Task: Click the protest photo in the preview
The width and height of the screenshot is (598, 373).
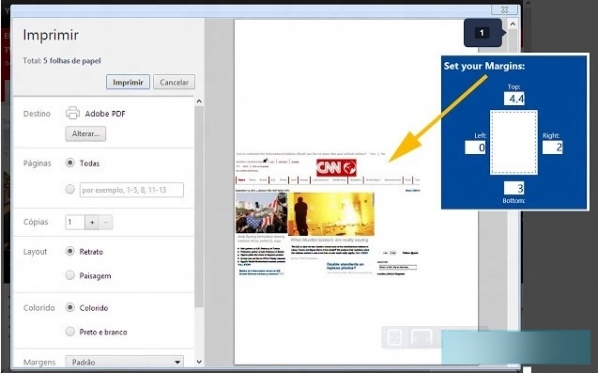Action: (x=261, y=212)
